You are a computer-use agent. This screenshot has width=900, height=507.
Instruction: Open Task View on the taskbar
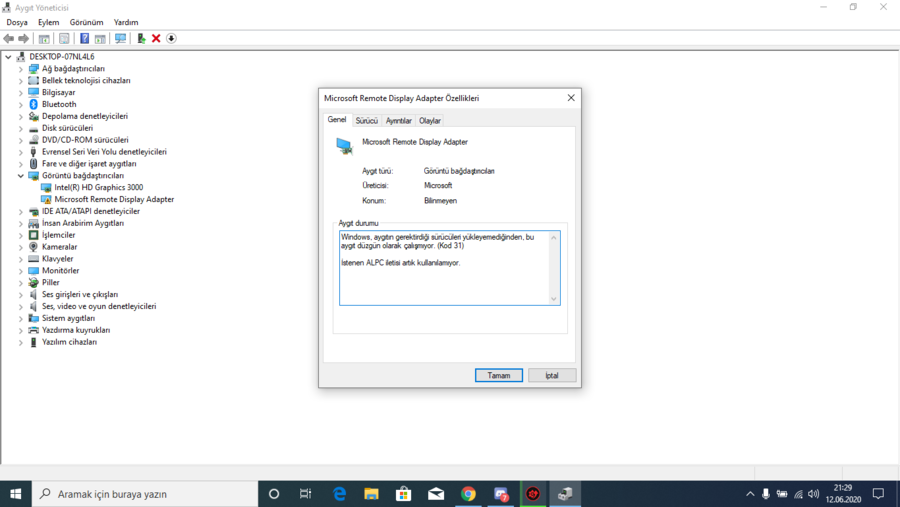point(305,494)
